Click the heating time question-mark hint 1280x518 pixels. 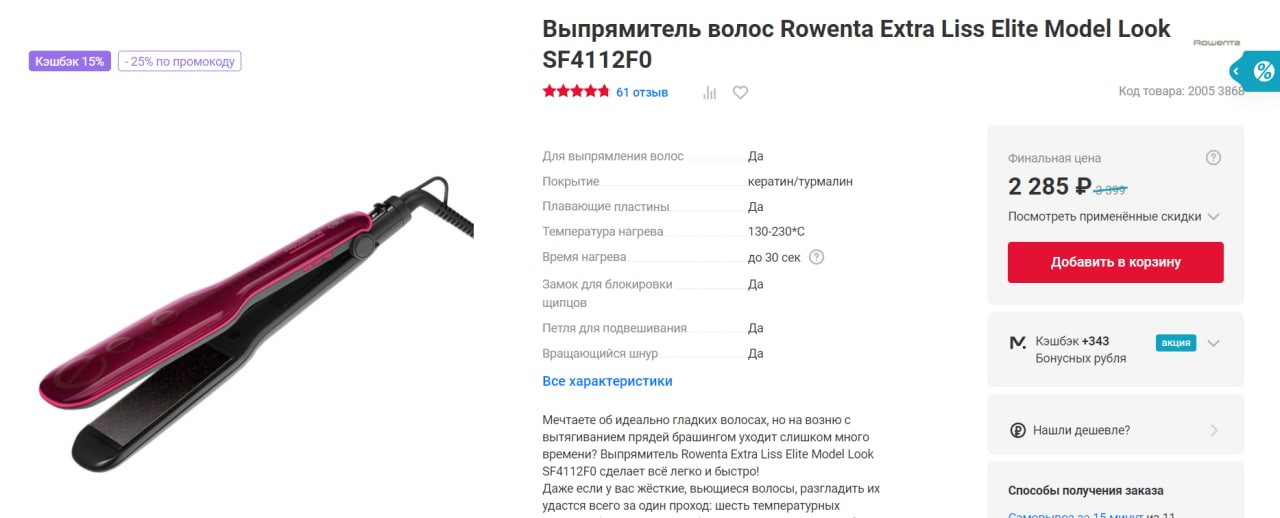(x=816, y=257)
